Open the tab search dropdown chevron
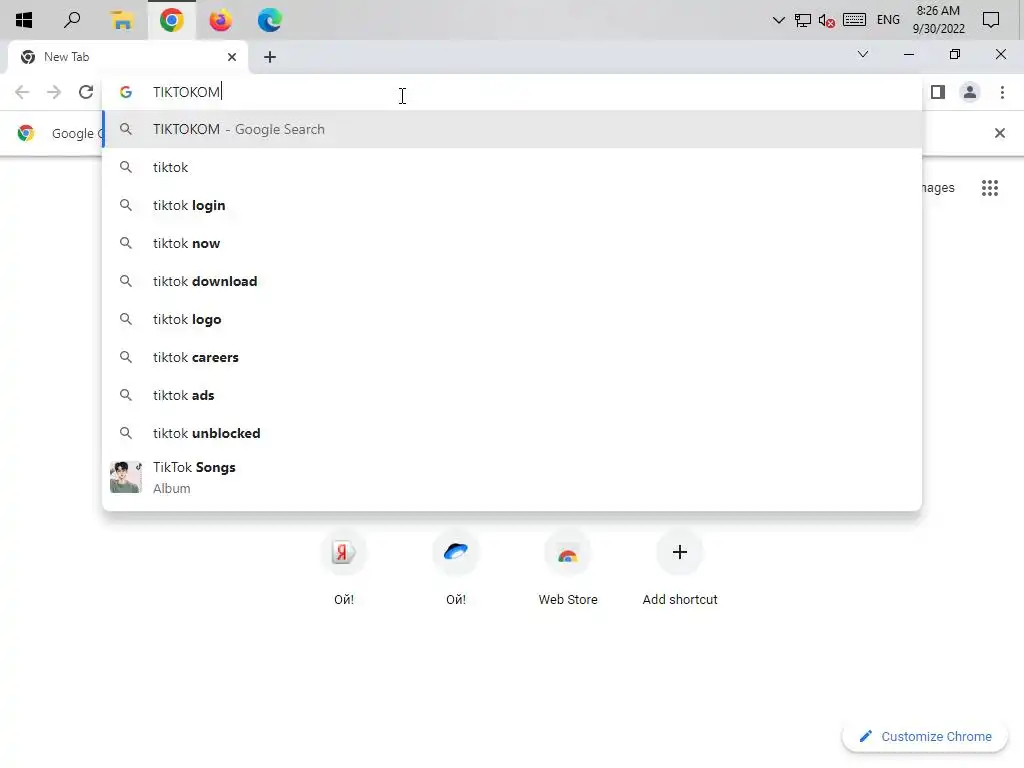 [863, 54]
